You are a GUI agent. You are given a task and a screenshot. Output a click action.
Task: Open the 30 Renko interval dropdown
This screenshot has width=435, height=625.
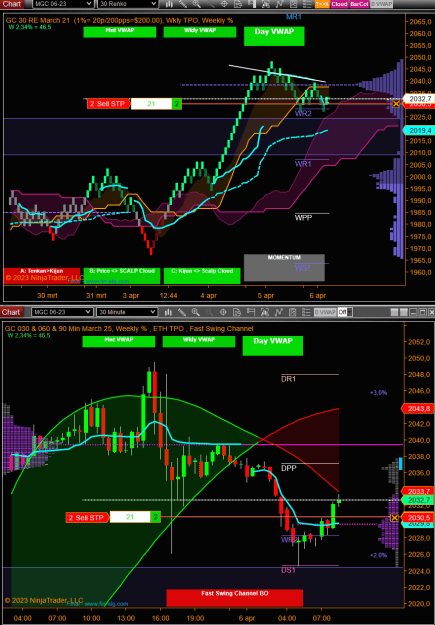[127, 4]
